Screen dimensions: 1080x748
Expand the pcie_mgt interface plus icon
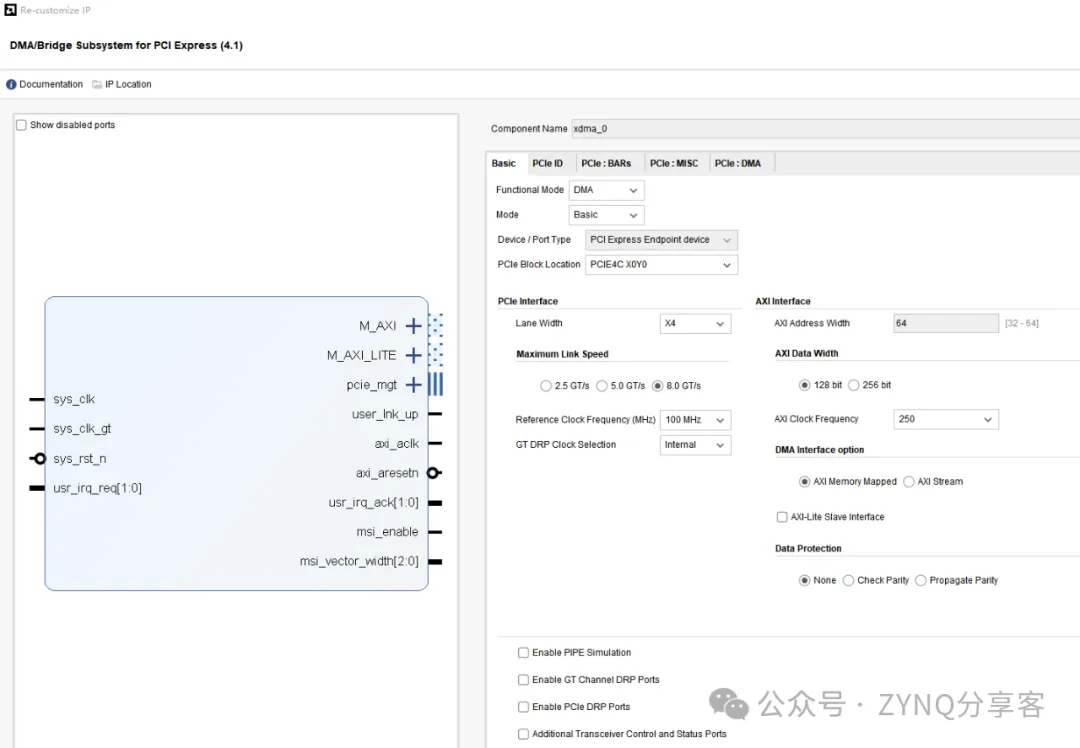coord(413,385)
